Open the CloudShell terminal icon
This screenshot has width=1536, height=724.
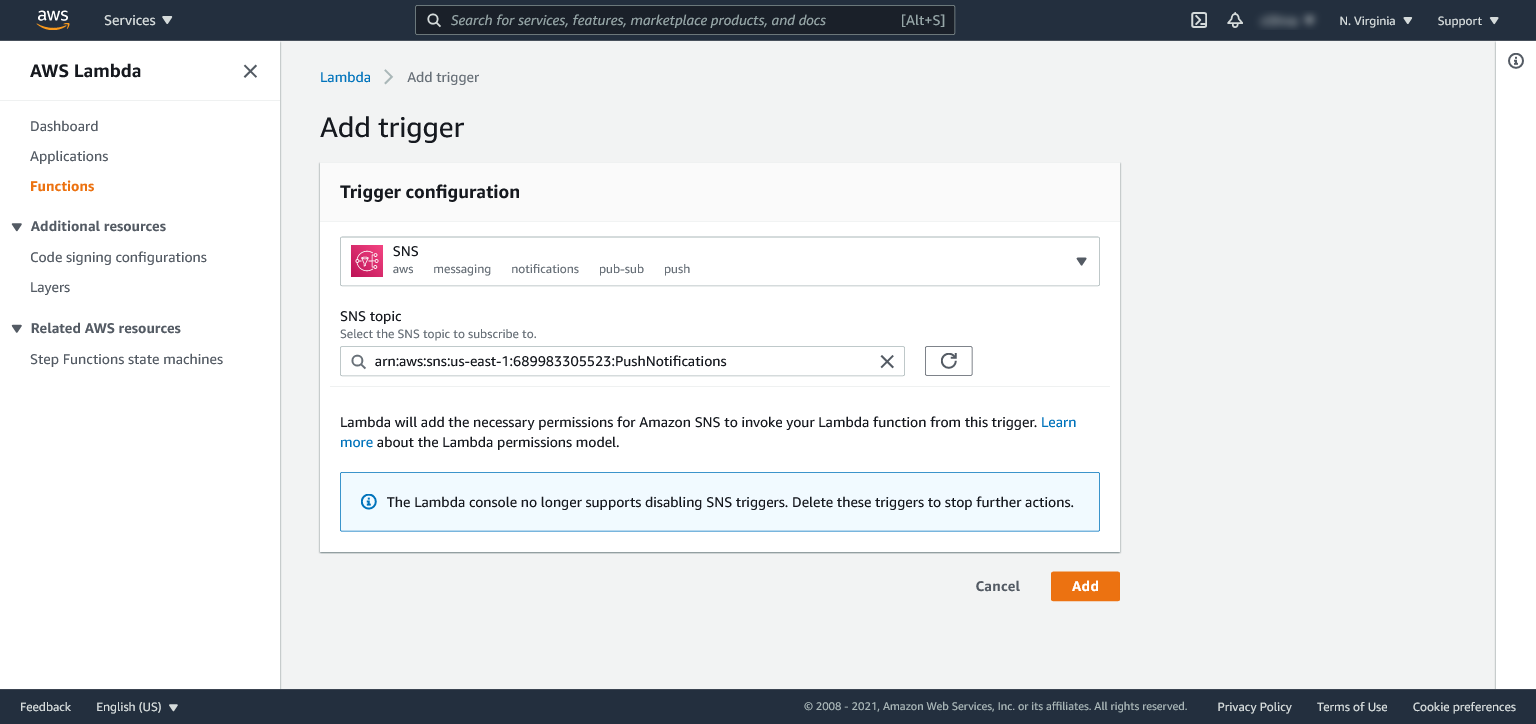point(1199,20)
